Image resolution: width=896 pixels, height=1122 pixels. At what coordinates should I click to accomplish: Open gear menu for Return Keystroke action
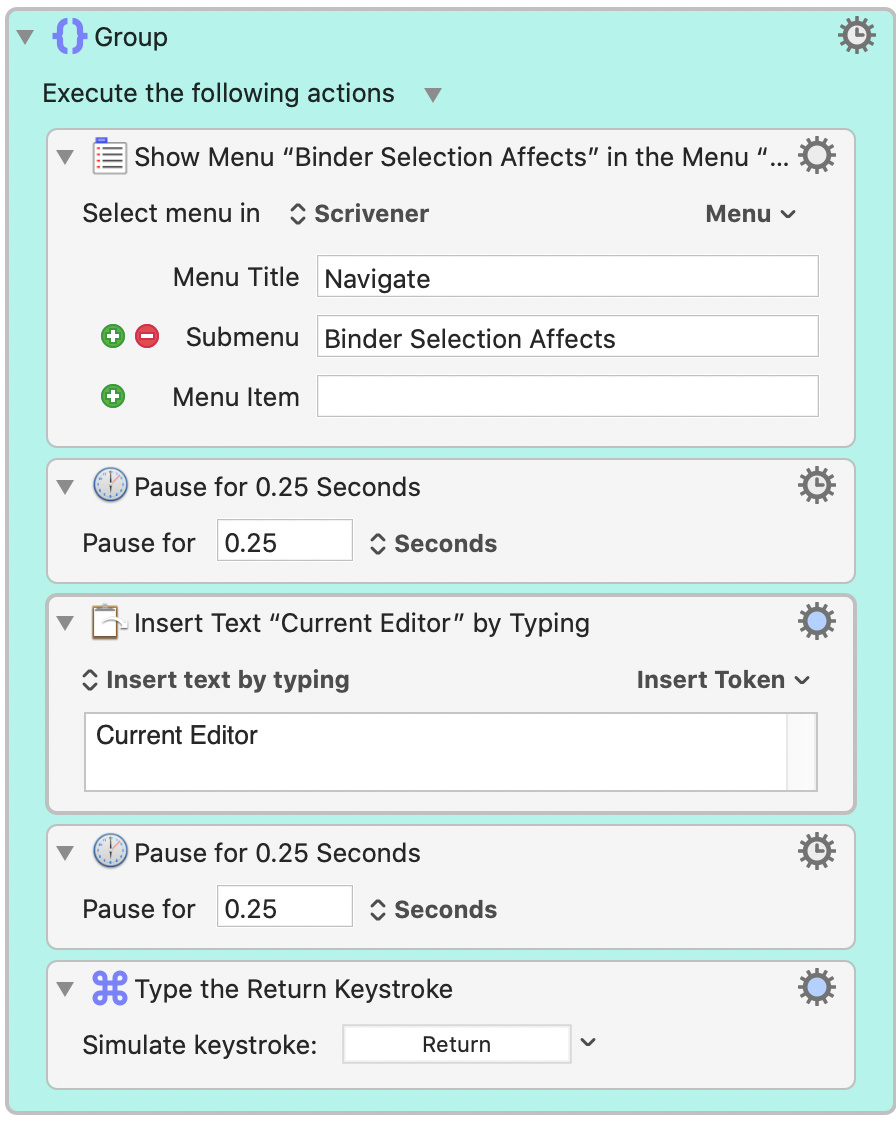point(817,987)
